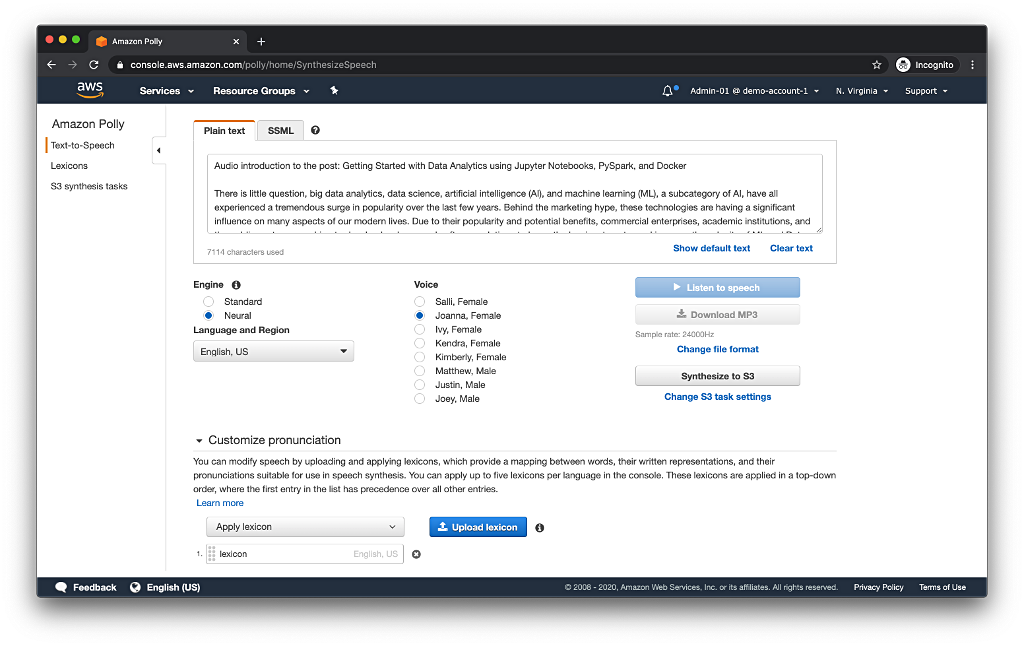Click the Change file format link
Screen dimensions: 1024x646
click(x=717, y=349)
